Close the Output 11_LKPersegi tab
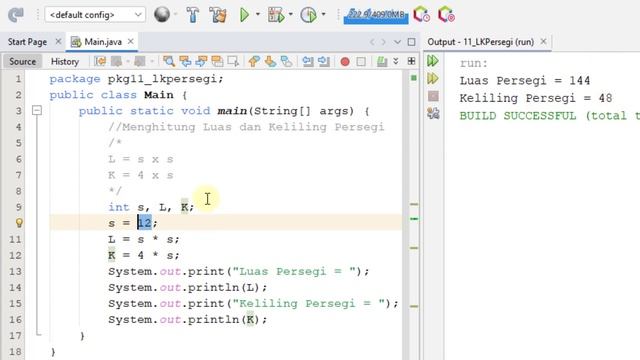 tap(543, 42)
